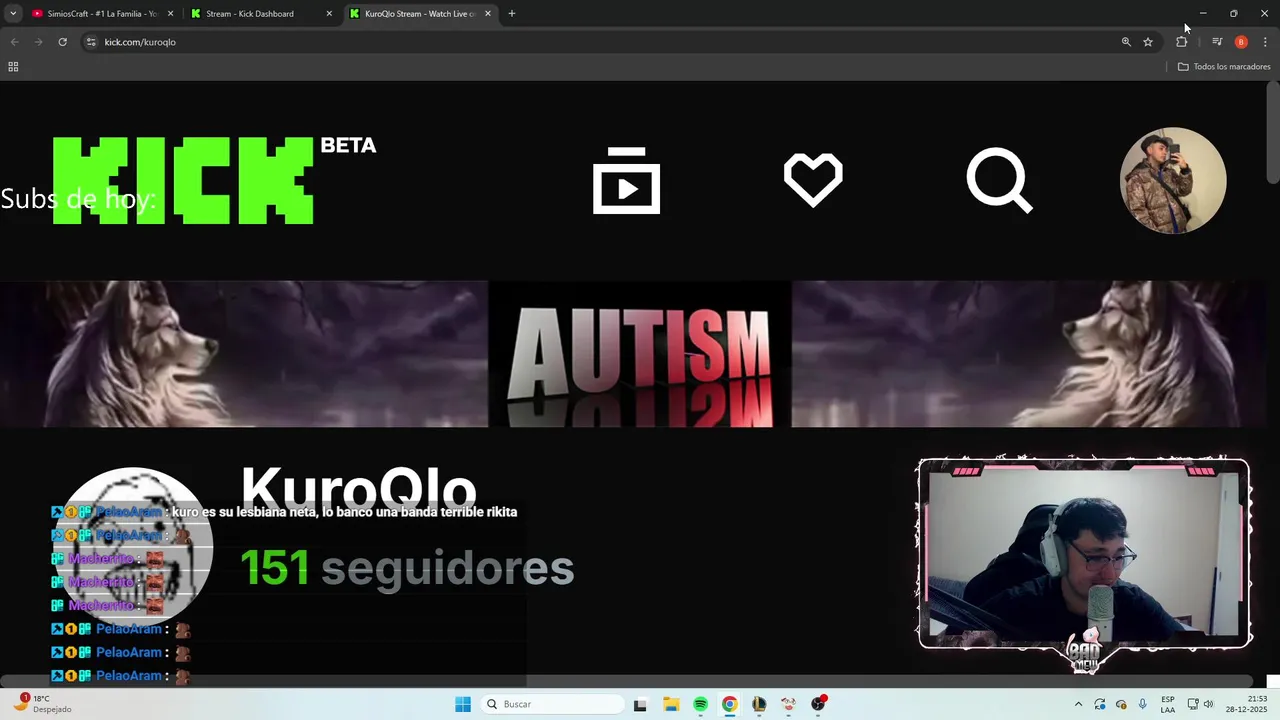Screen dimensions: 1280x720
Task: Click the Kick logo
Action: [x=183, y=181]
